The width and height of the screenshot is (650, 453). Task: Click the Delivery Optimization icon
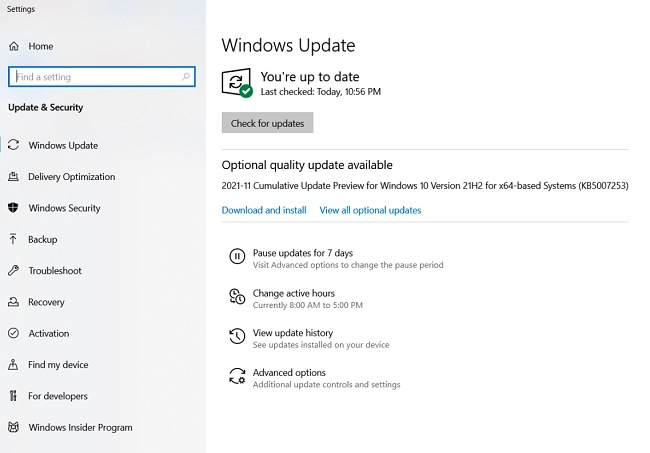(x=13, y=177)
